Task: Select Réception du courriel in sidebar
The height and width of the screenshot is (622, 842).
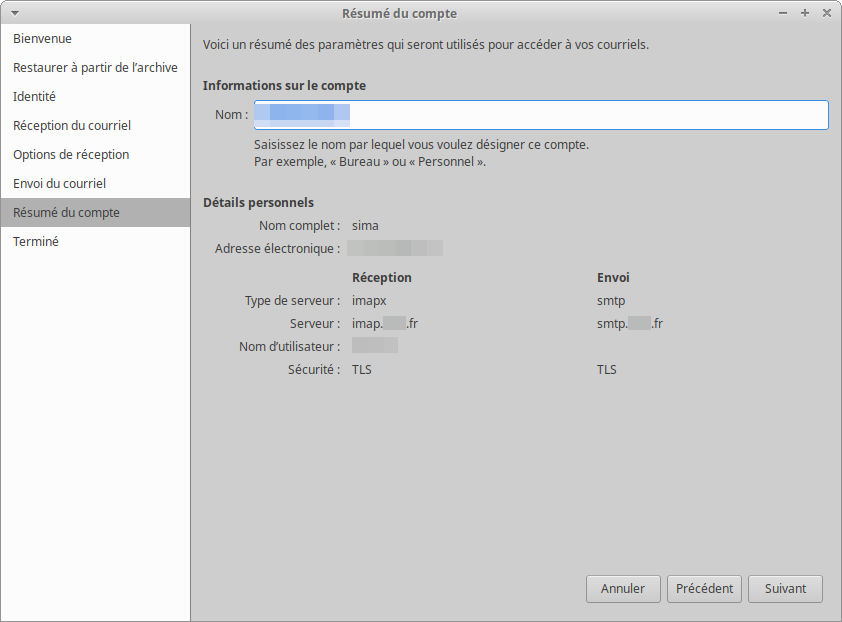Action: [x=72, y=126]
